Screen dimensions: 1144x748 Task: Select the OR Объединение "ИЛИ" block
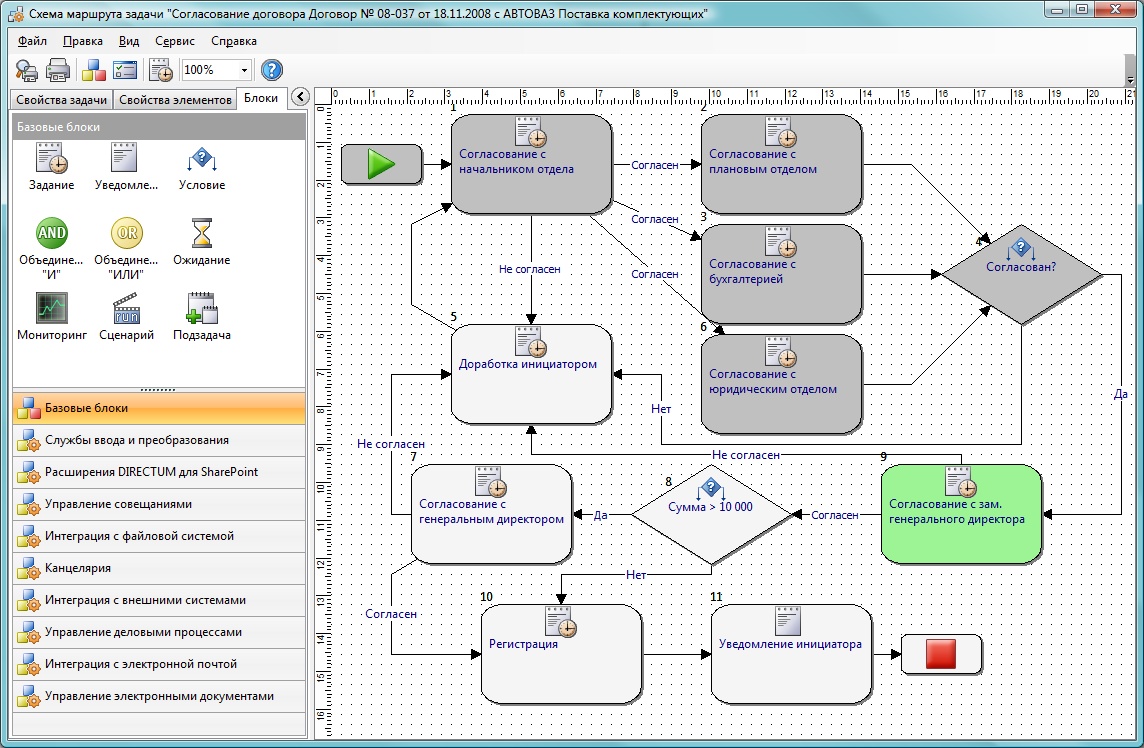127,233
